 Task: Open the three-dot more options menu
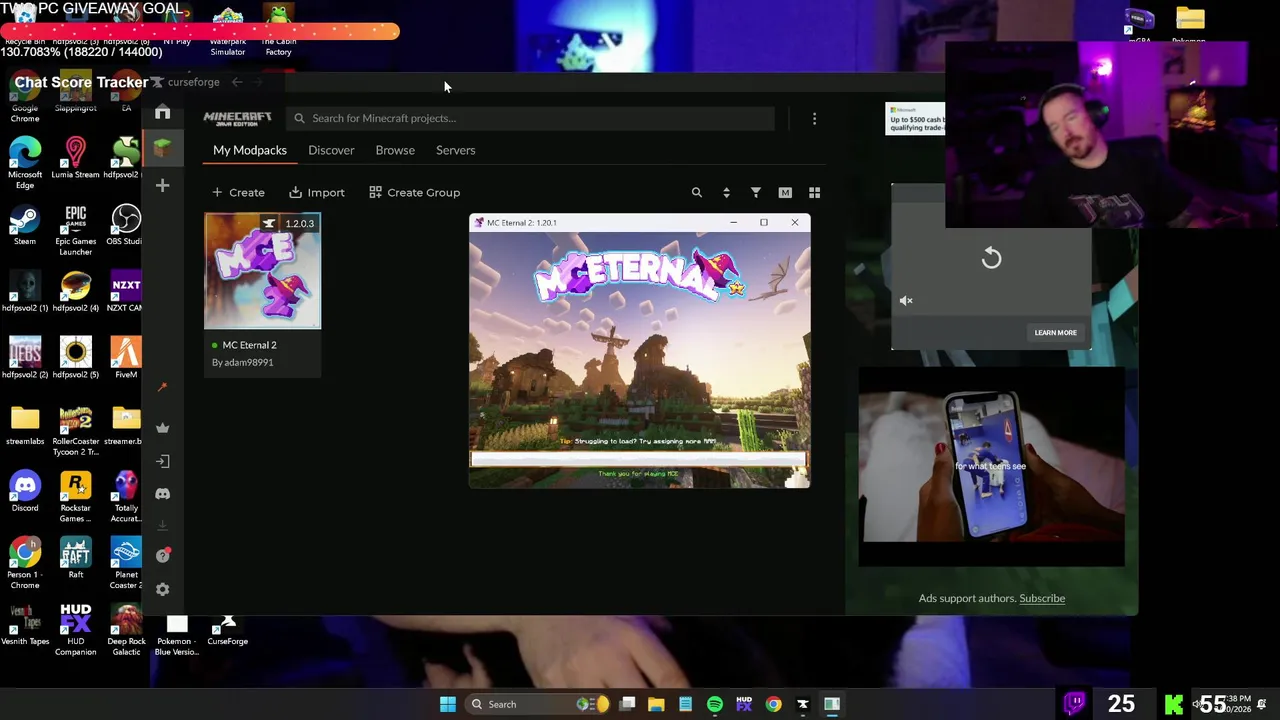(x=814, y=119)
